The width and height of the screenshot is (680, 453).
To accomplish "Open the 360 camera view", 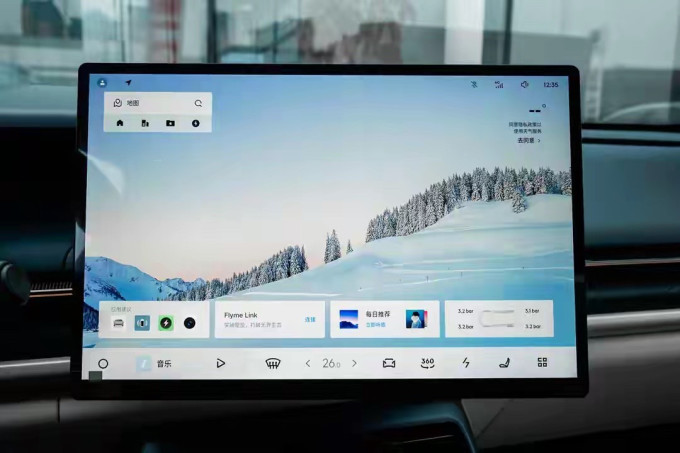I will pos(428,363).
